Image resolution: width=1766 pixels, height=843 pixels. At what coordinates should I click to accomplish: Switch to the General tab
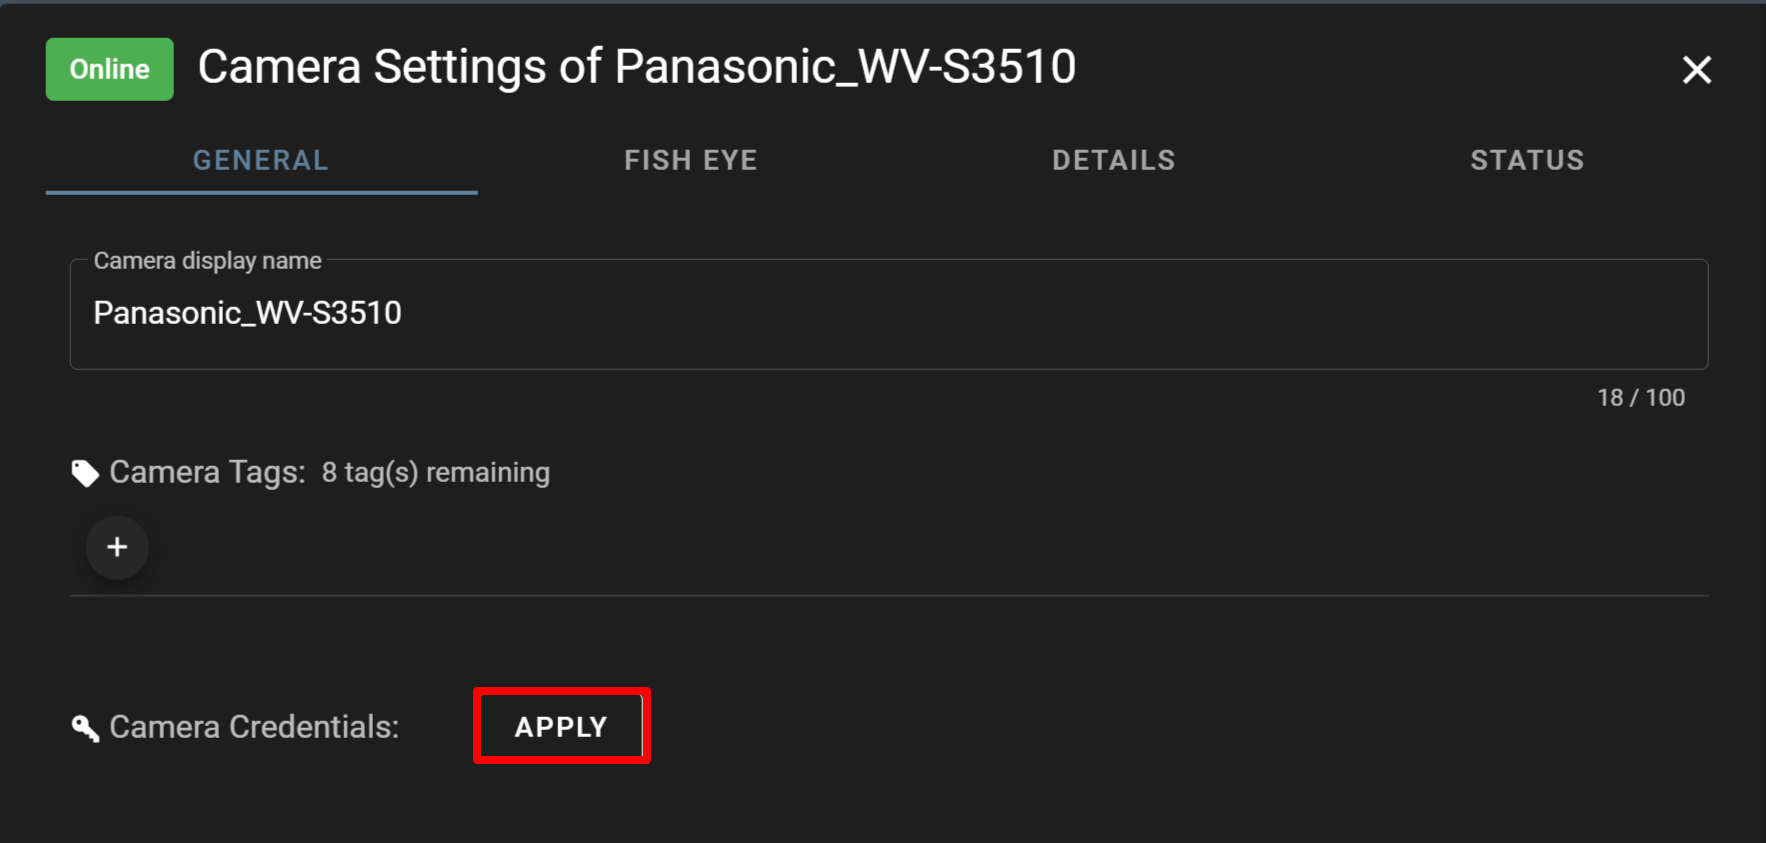[261, 160]
